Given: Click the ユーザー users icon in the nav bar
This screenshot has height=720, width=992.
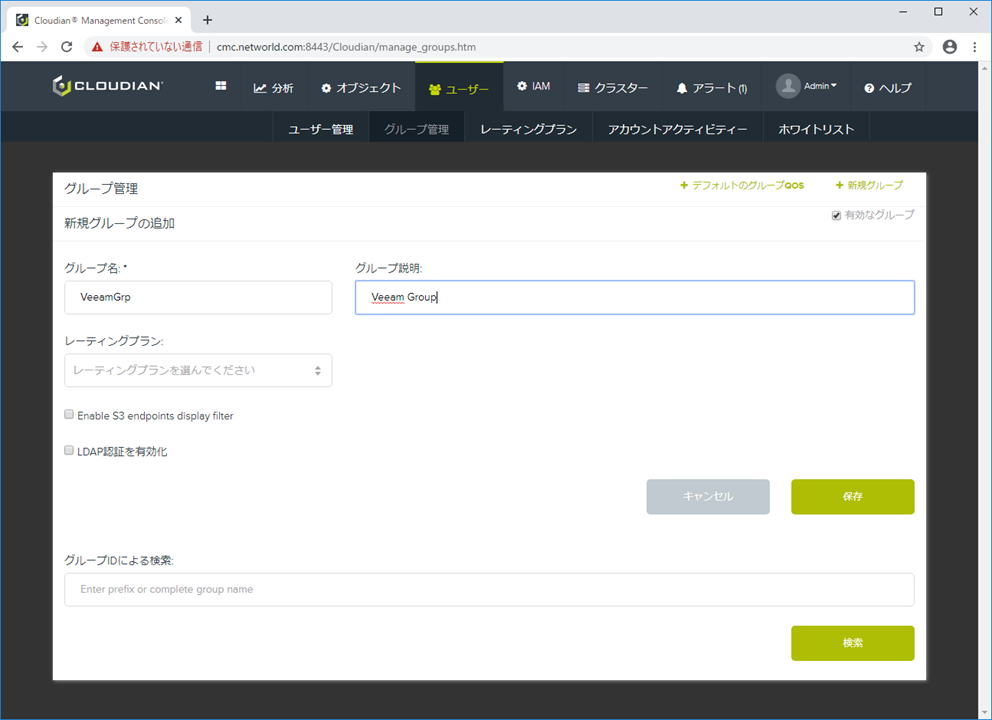Looking at the screenshot, I should click(437, 86).
